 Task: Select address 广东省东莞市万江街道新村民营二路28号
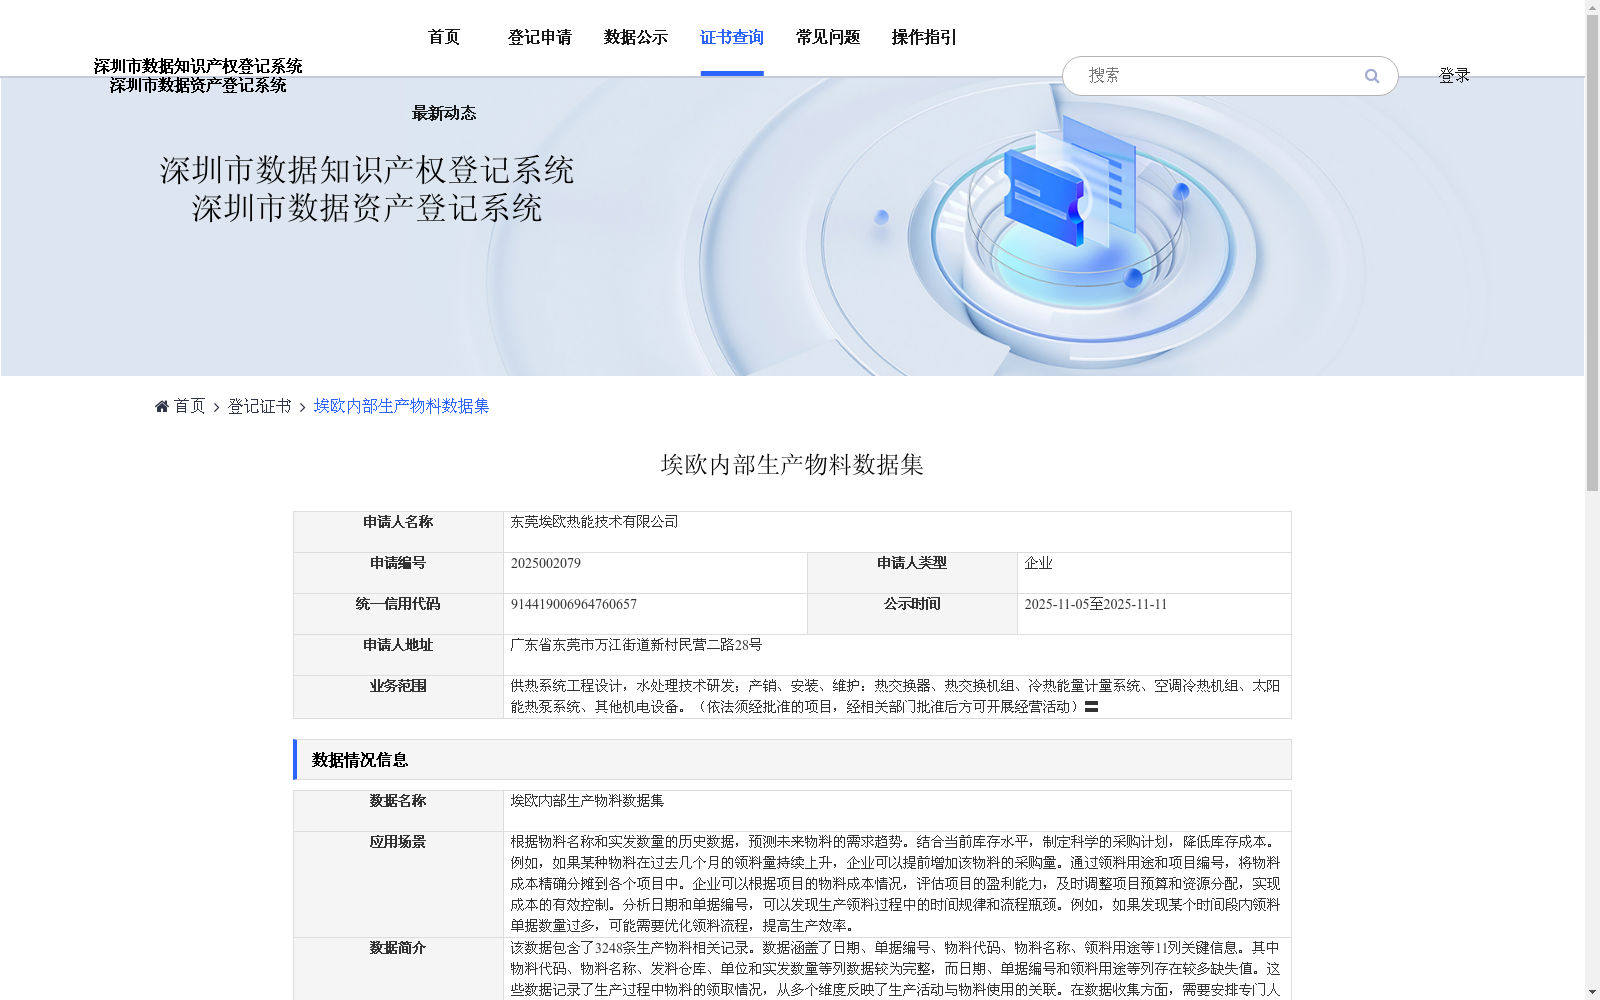click(636, 645)
